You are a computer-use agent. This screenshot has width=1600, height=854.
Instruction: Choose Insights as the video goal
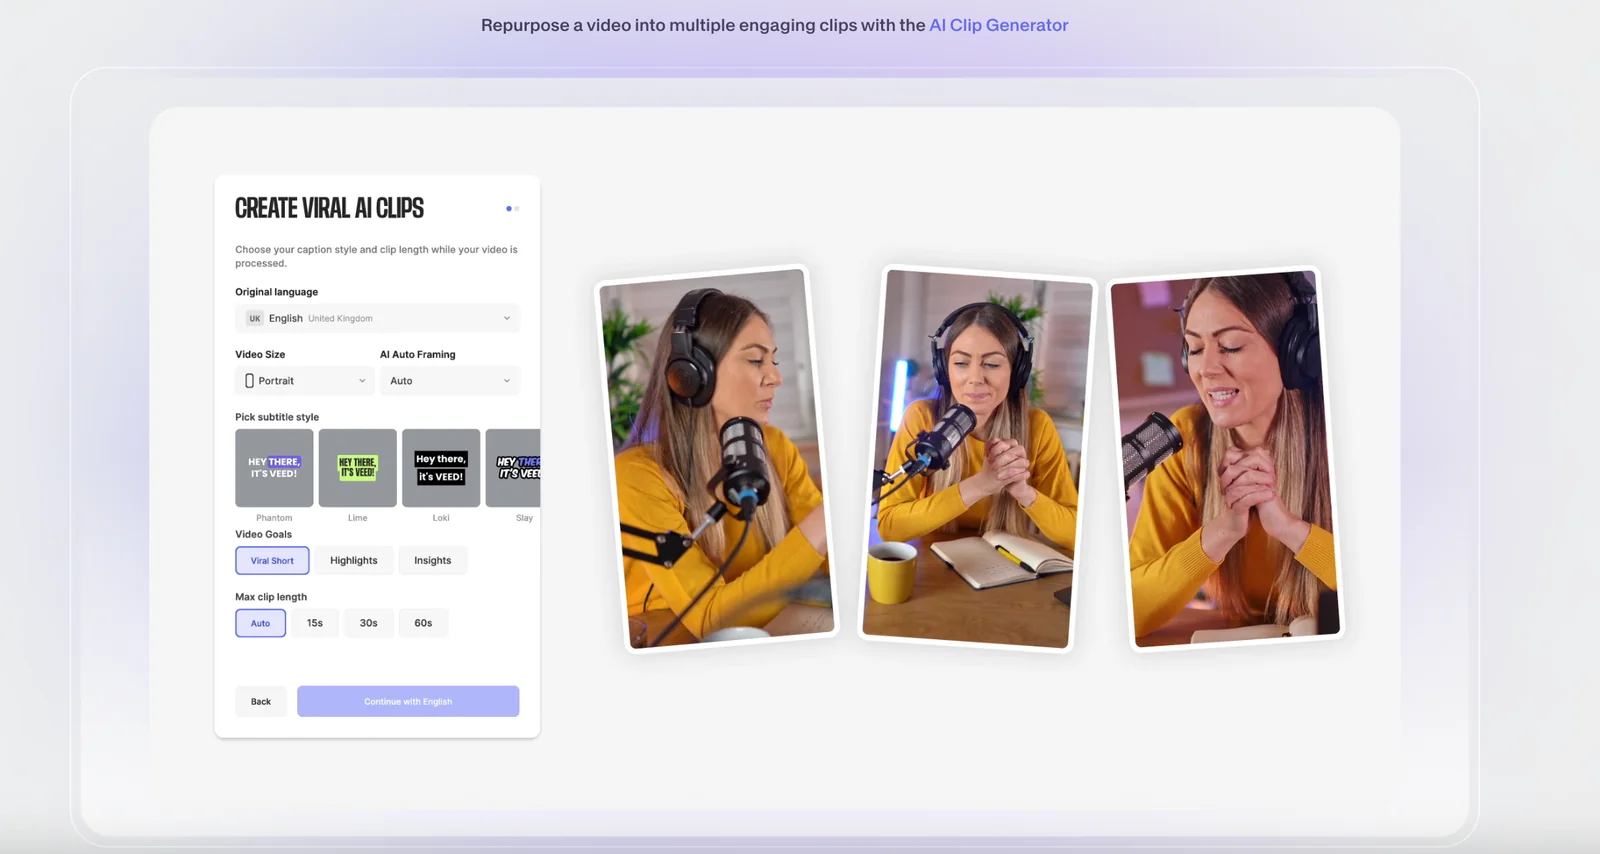pos(432,561)
